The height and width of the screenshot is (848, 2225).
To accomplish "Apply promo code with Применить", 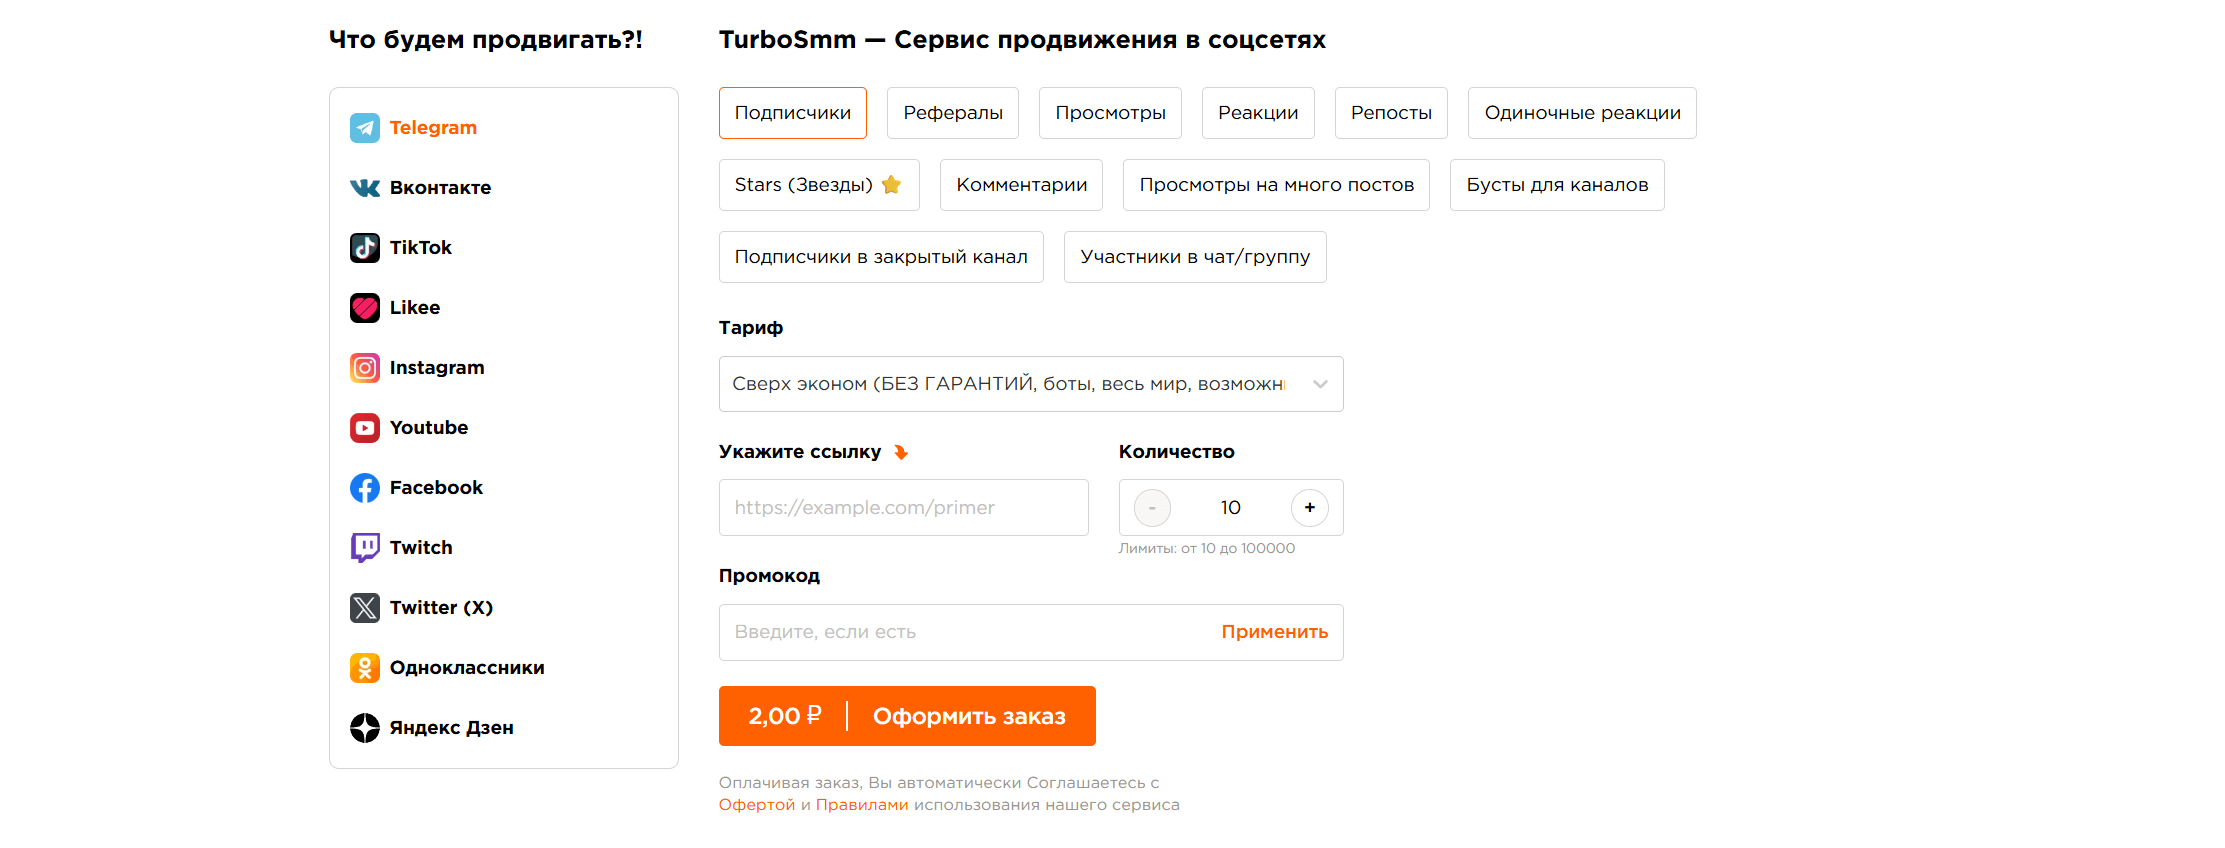I will click(1274, 632).
